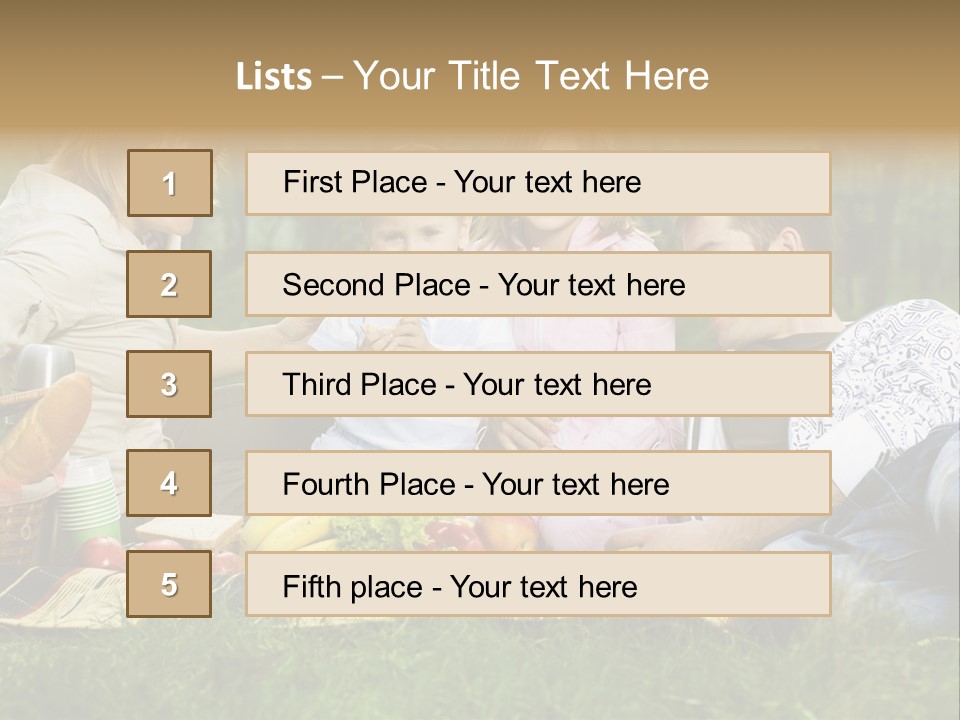Click the number 5 box
This screenshot has height=720, width=960.
(169, 584)
